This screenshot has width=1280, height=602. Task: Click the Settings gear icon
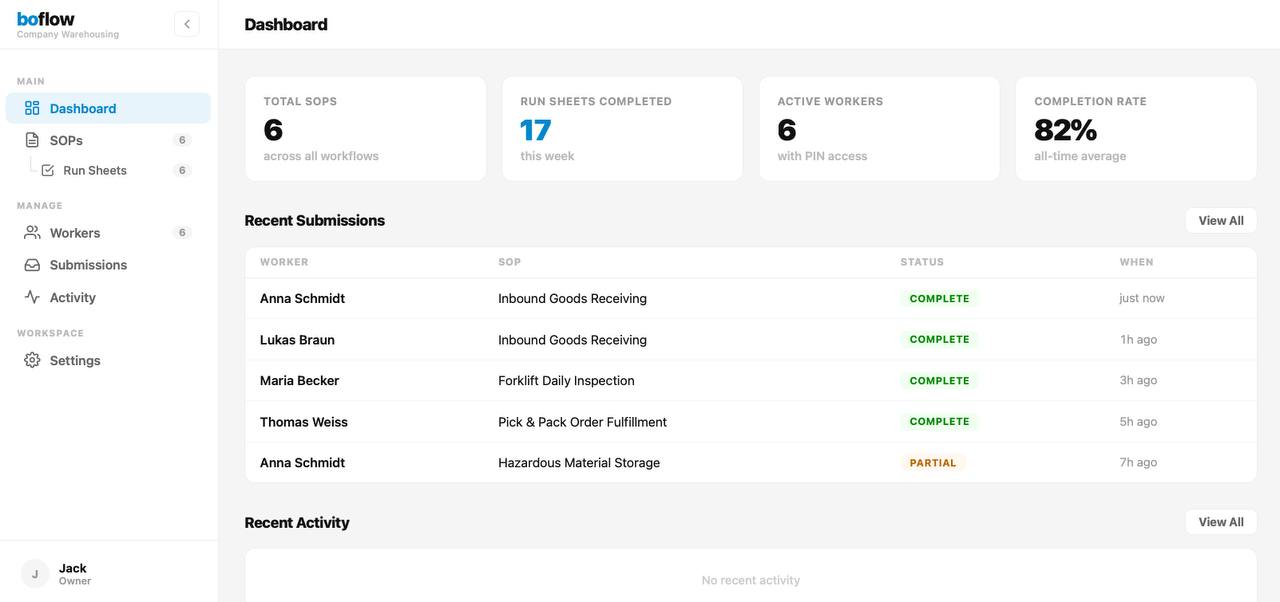click(x=30, y=360)
